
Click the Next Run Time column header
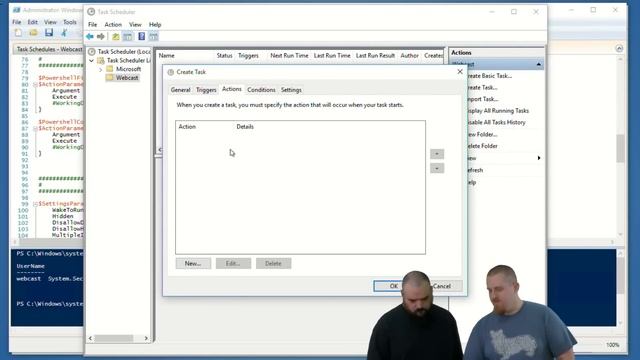point(289,56)
